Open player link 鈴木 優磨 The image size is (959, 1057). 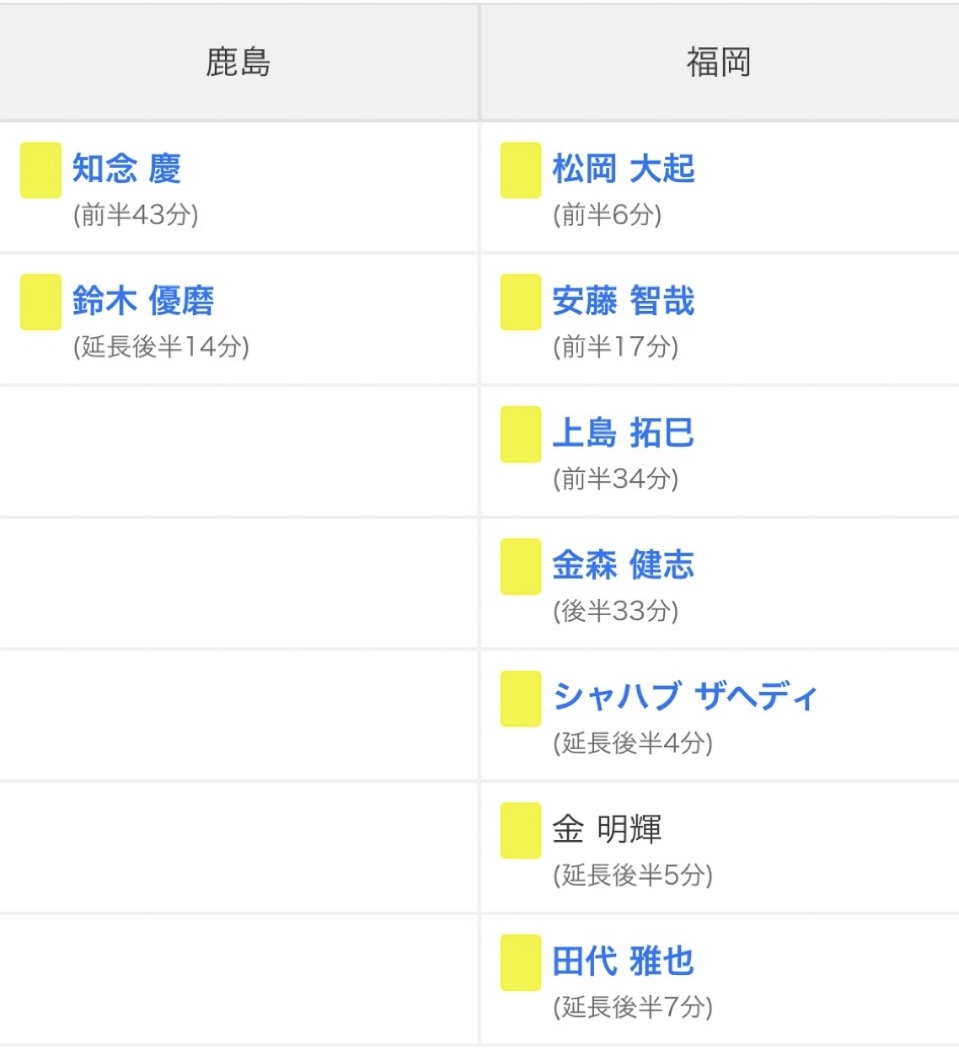(143, 301)
